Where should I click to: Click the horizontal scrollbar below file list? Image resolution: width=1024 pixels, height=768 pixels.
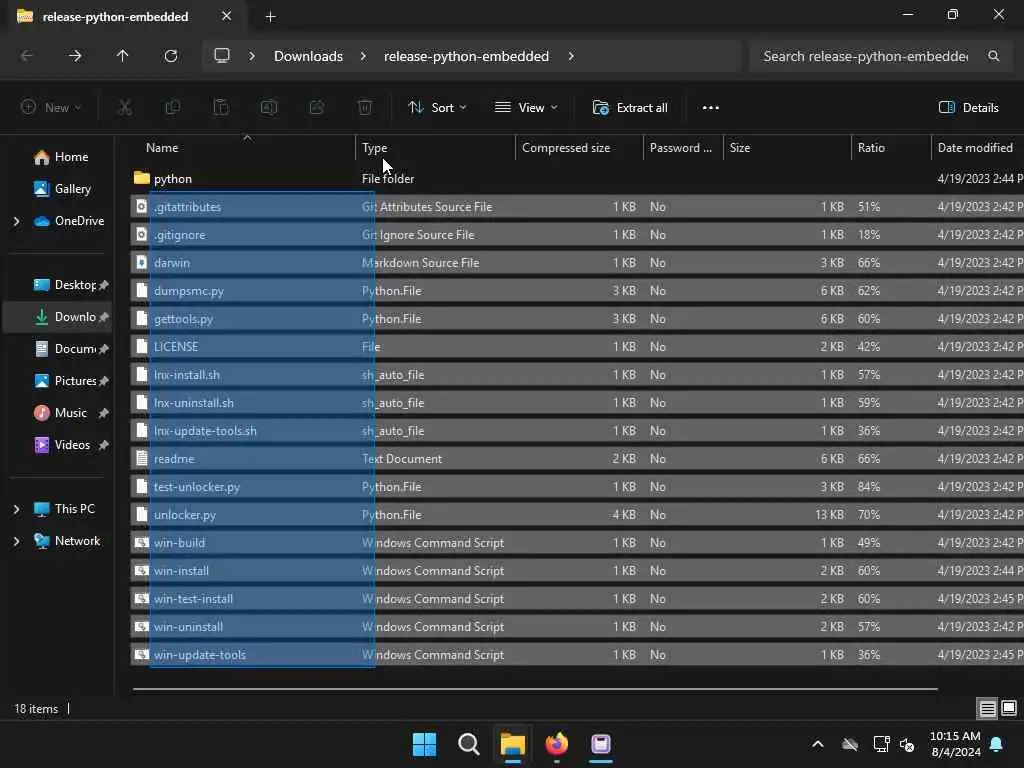tap(535, 688)
